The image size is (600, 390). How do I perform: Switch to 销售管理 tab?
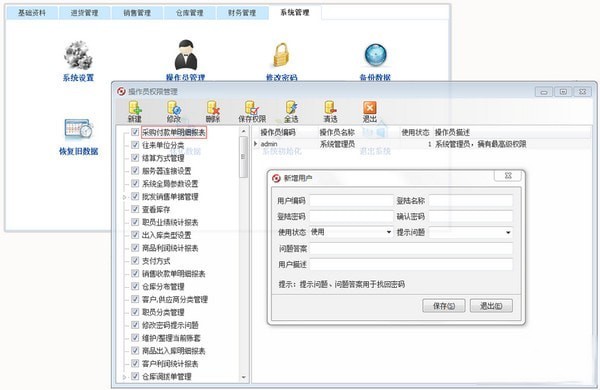tap(137, 13)
